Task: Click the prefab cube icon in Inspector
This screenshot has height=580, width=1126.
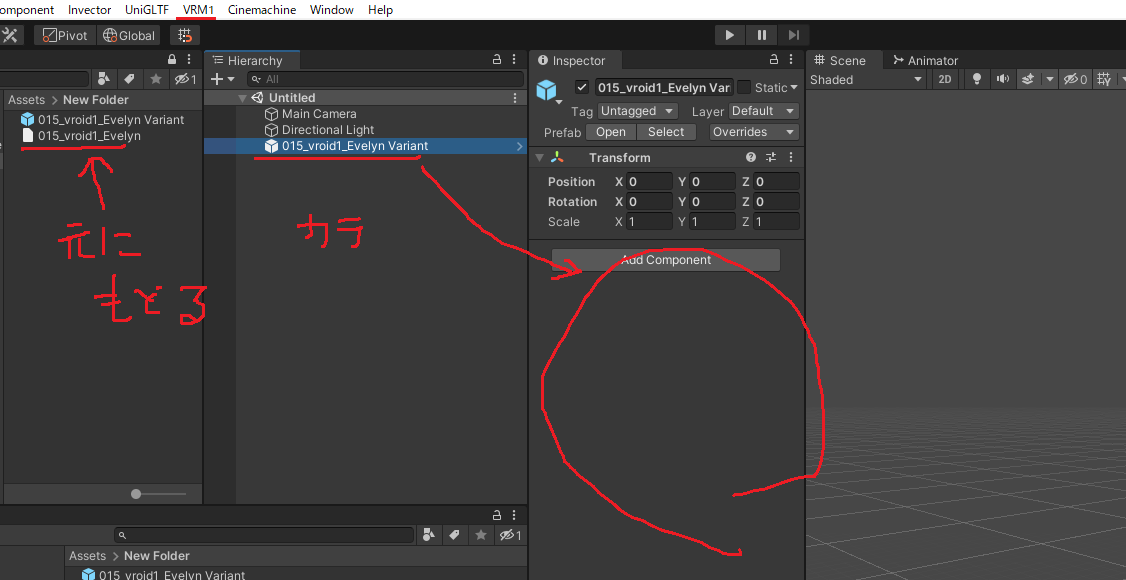Action: [547, 90]
